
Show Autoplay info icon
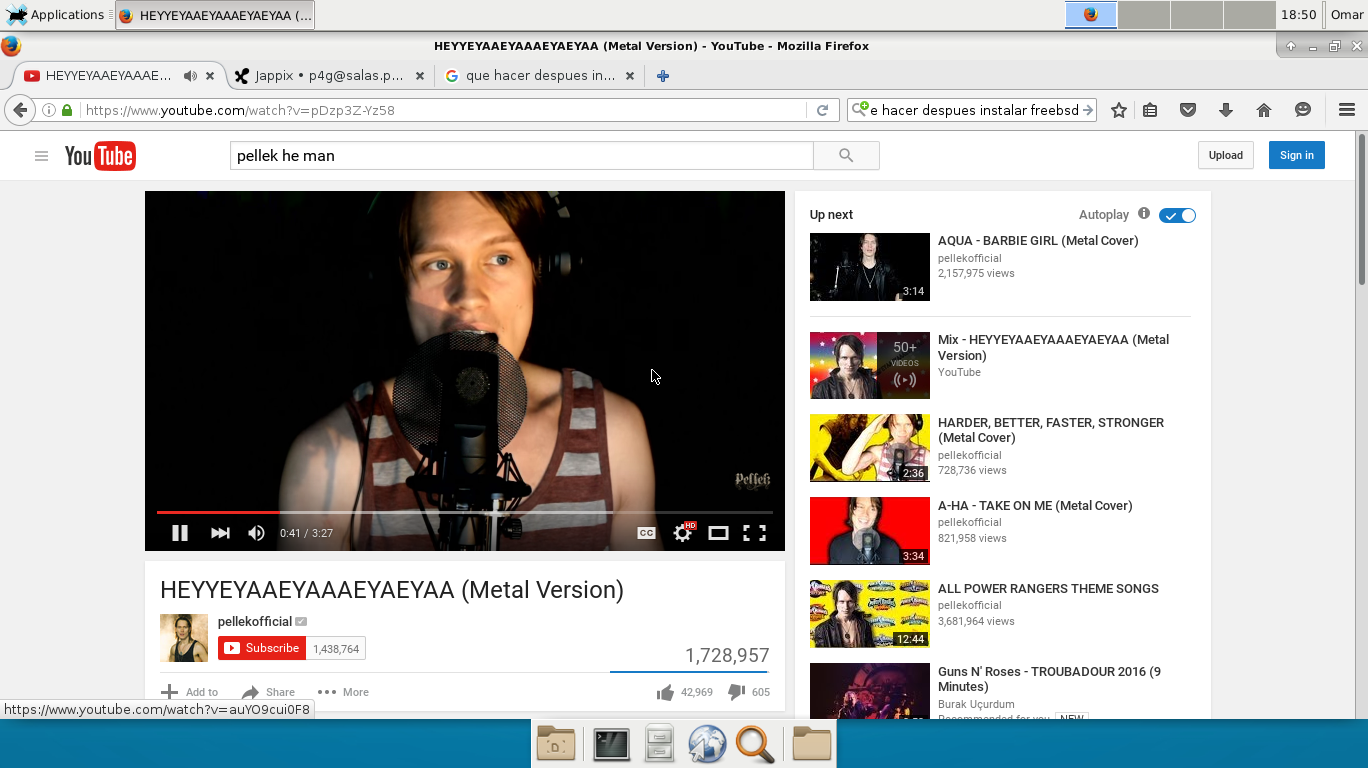[1144, 214]
